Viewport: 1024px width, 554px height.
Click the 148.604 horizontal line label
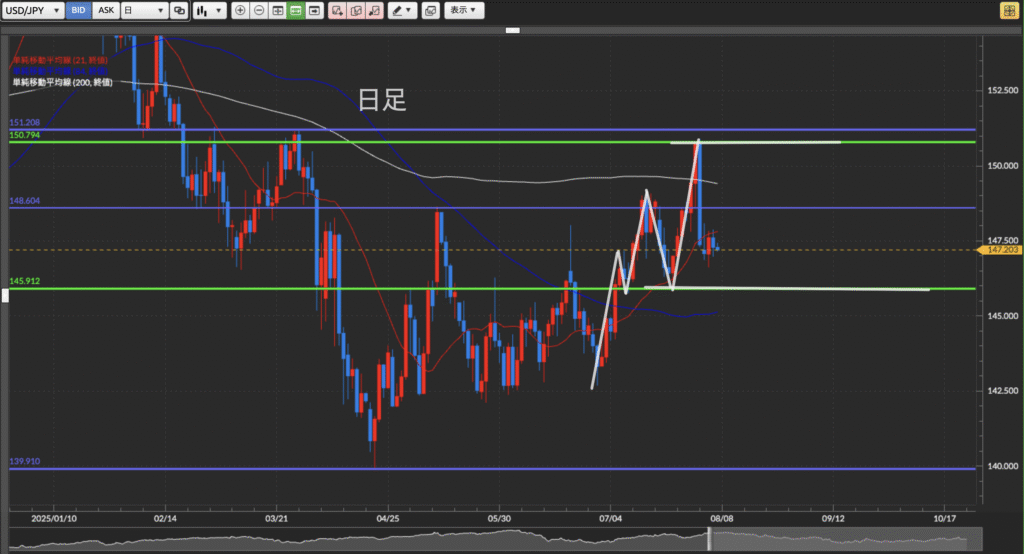[x=25, y=201]
